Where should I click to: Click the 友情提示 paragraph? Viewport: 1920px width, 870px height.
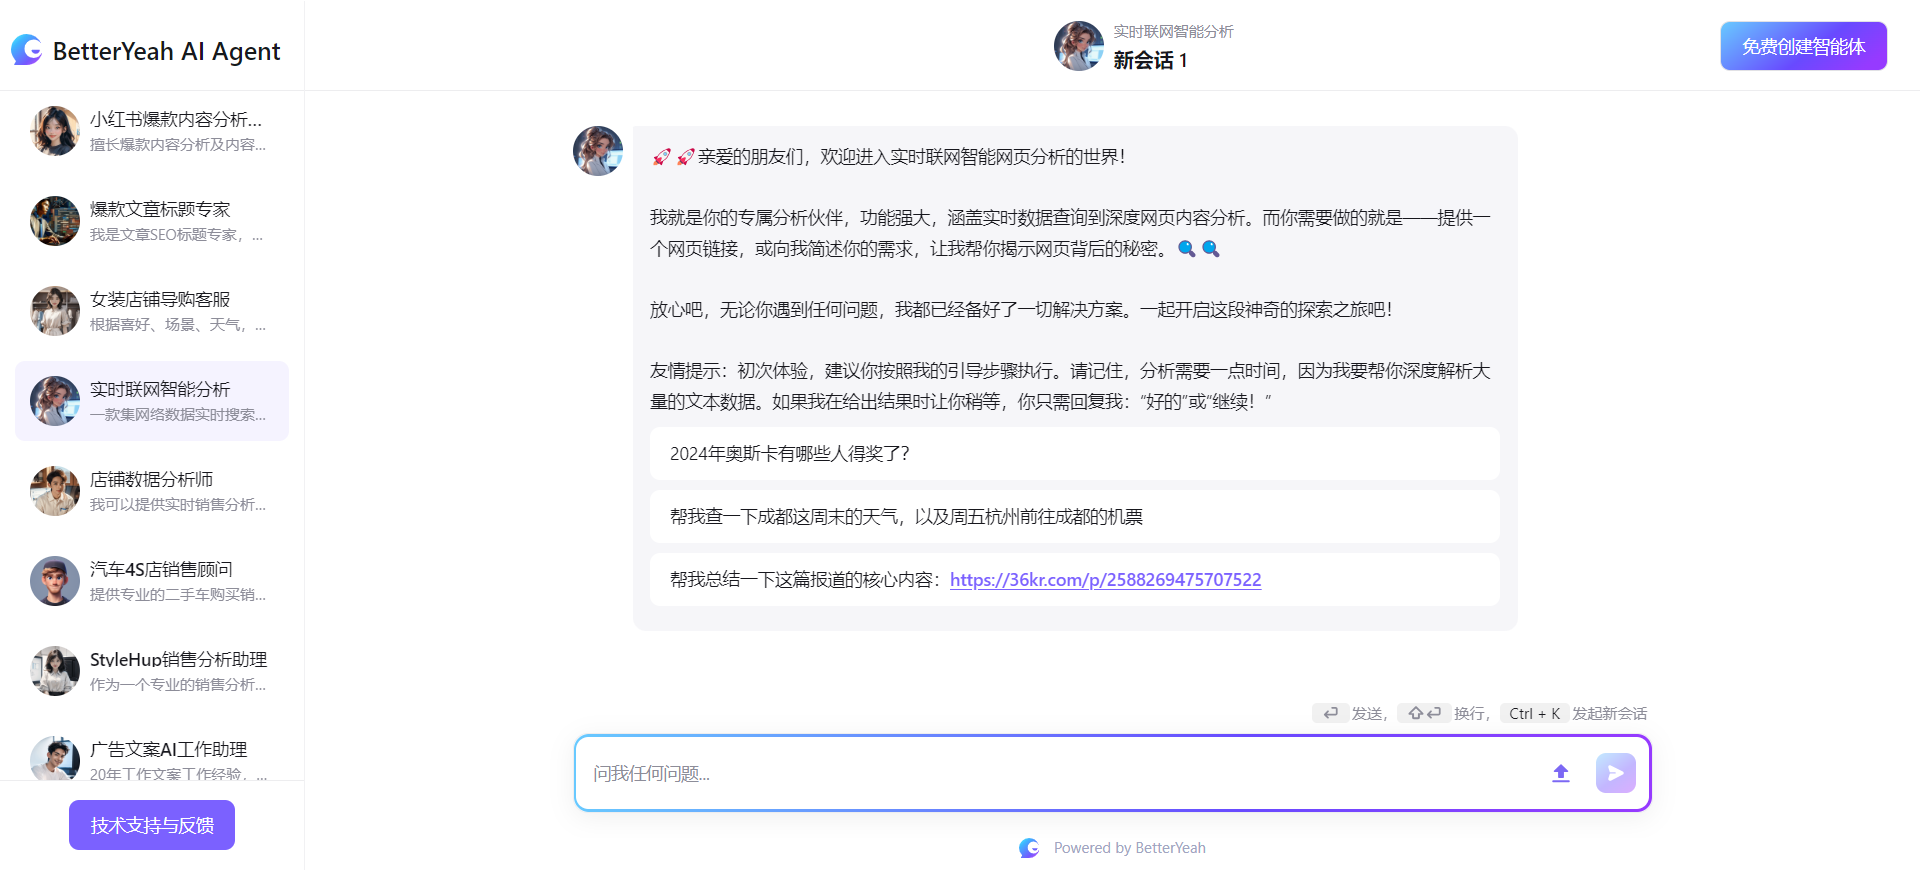(1070, 386)
